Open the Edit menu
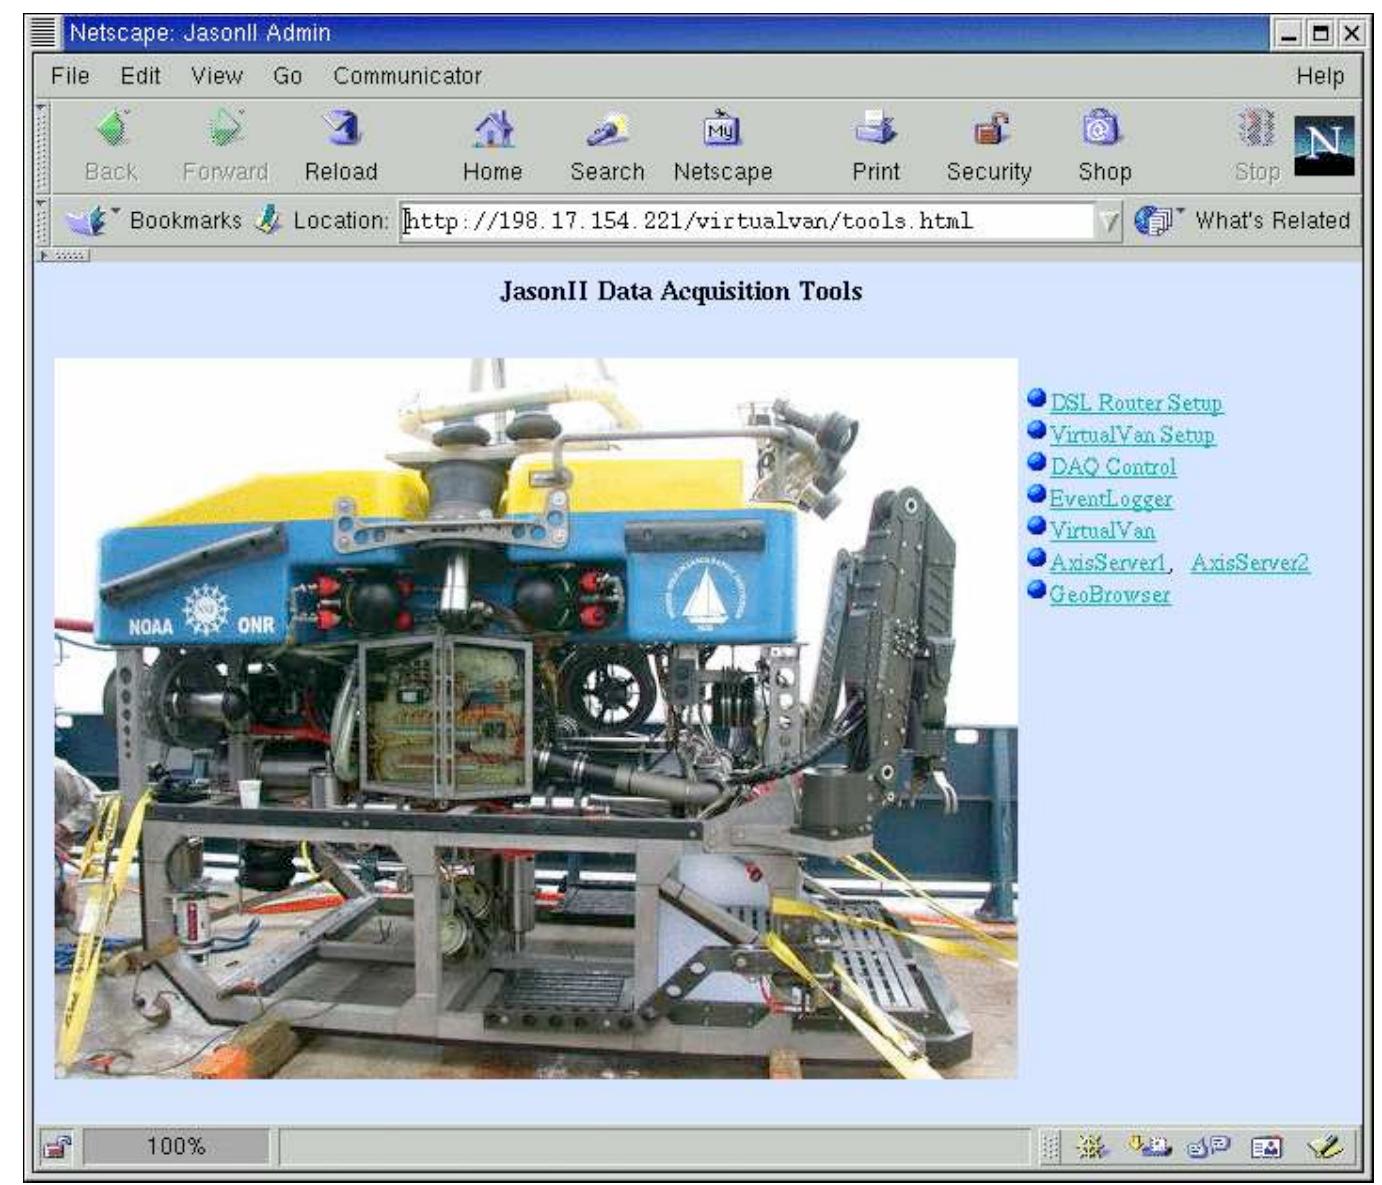This screenshot has width=1382, height=1185. pyautogui.click(x=140, y=76)
